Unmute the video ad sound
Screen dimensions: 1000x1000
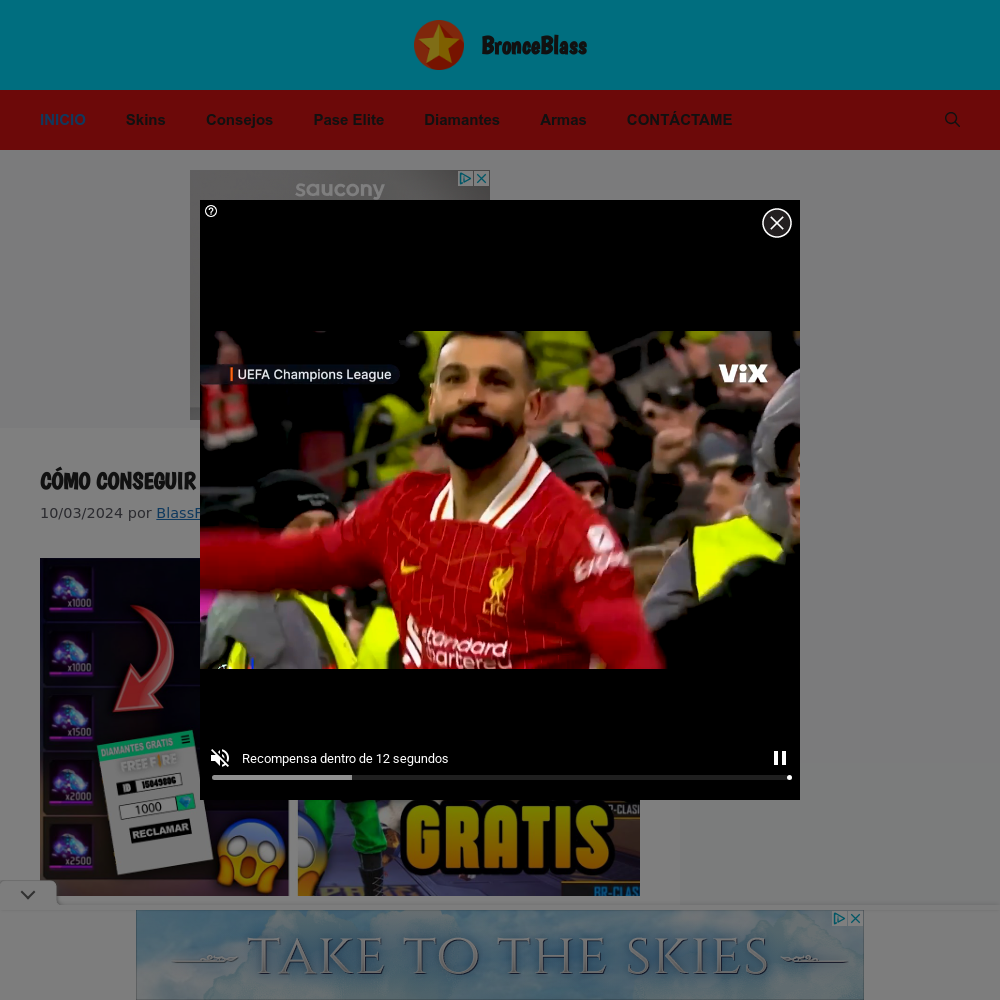point(221,758)
